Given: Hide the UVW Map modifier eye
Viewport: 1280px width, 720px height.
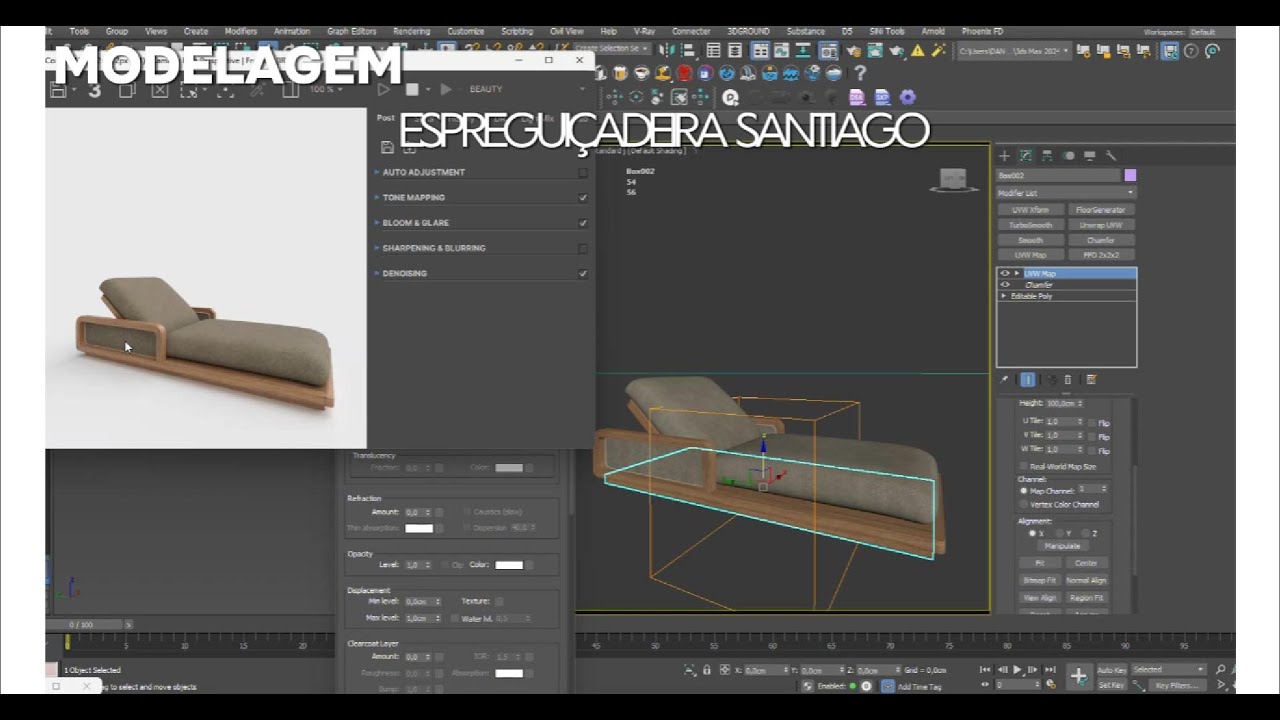Looking at the screenshot, I should pyautogui.click(x=1005, y=273).
